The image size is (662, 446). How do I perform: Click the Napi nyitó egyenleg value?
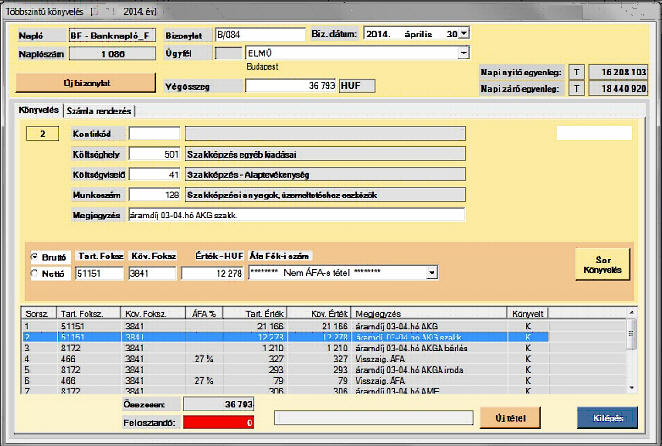618,72
